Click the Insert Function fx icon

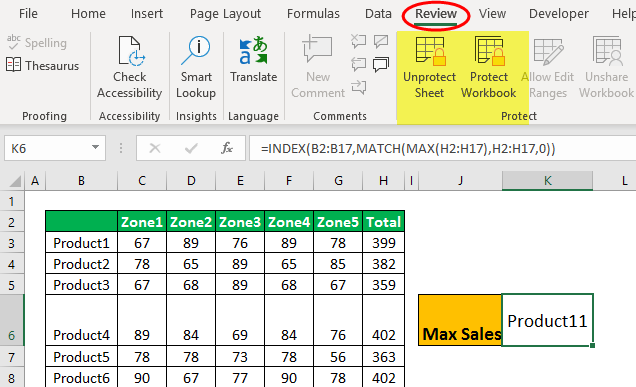click(x=227, y=148)
